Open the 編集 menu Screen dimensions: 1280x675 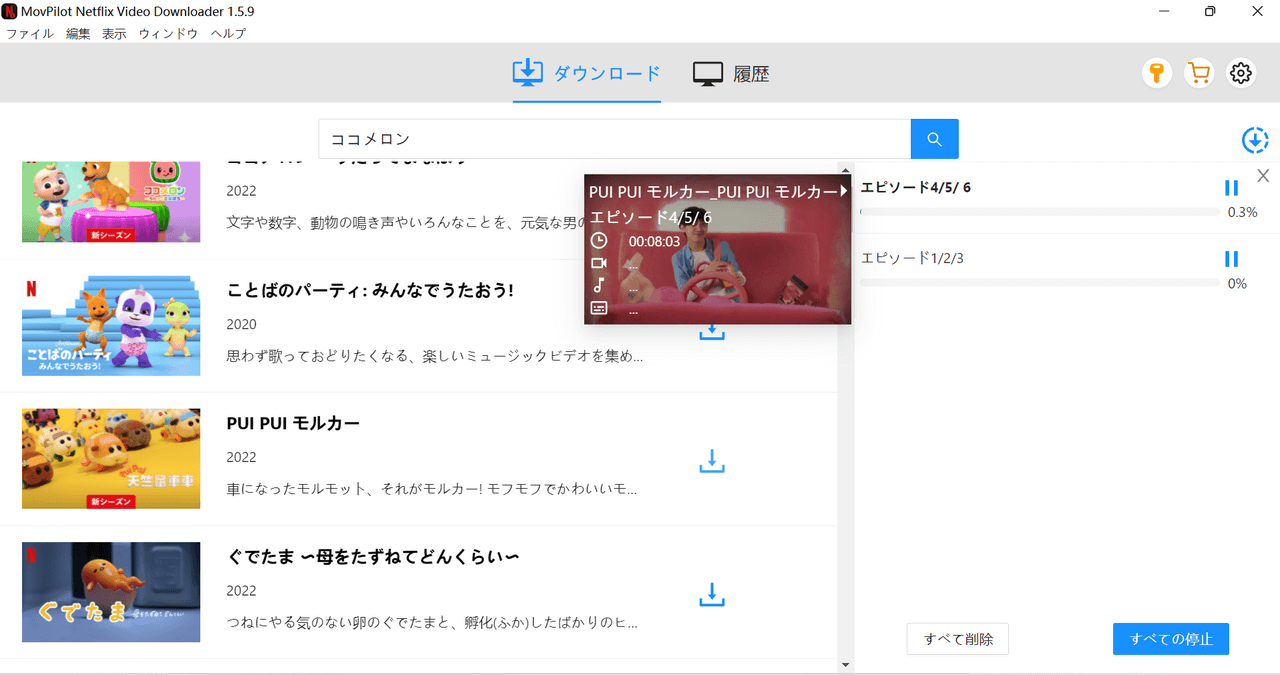point(78,33)
